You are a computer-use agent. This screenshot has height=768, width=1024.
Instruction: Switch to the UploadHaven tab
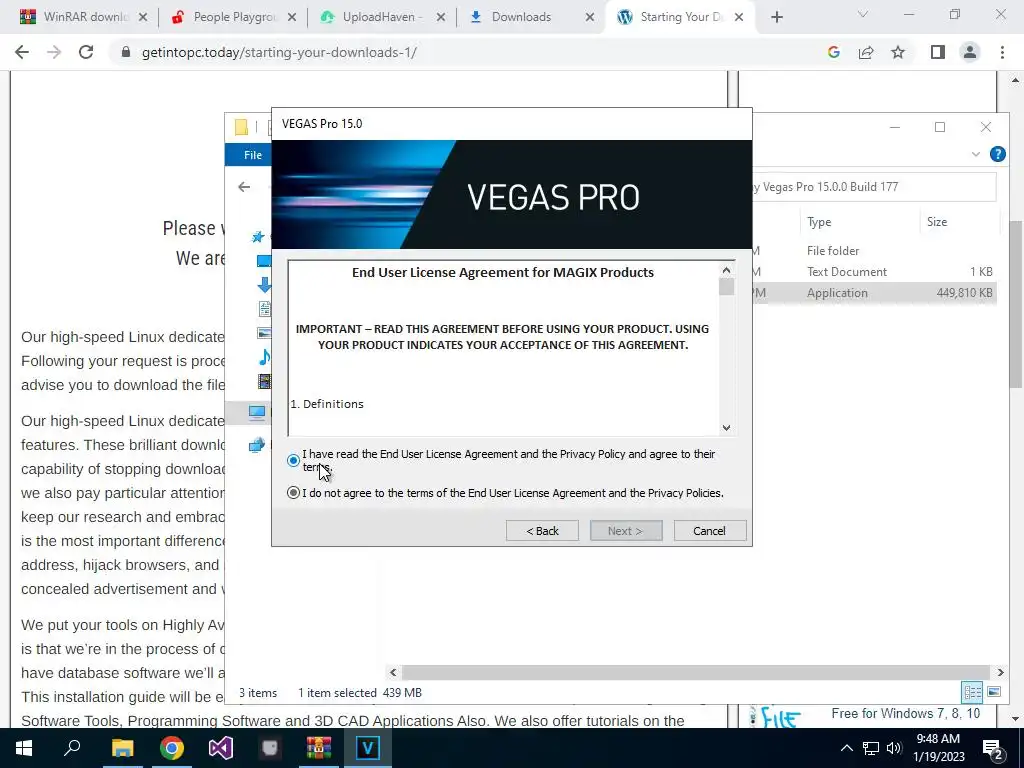pos(382,17)
